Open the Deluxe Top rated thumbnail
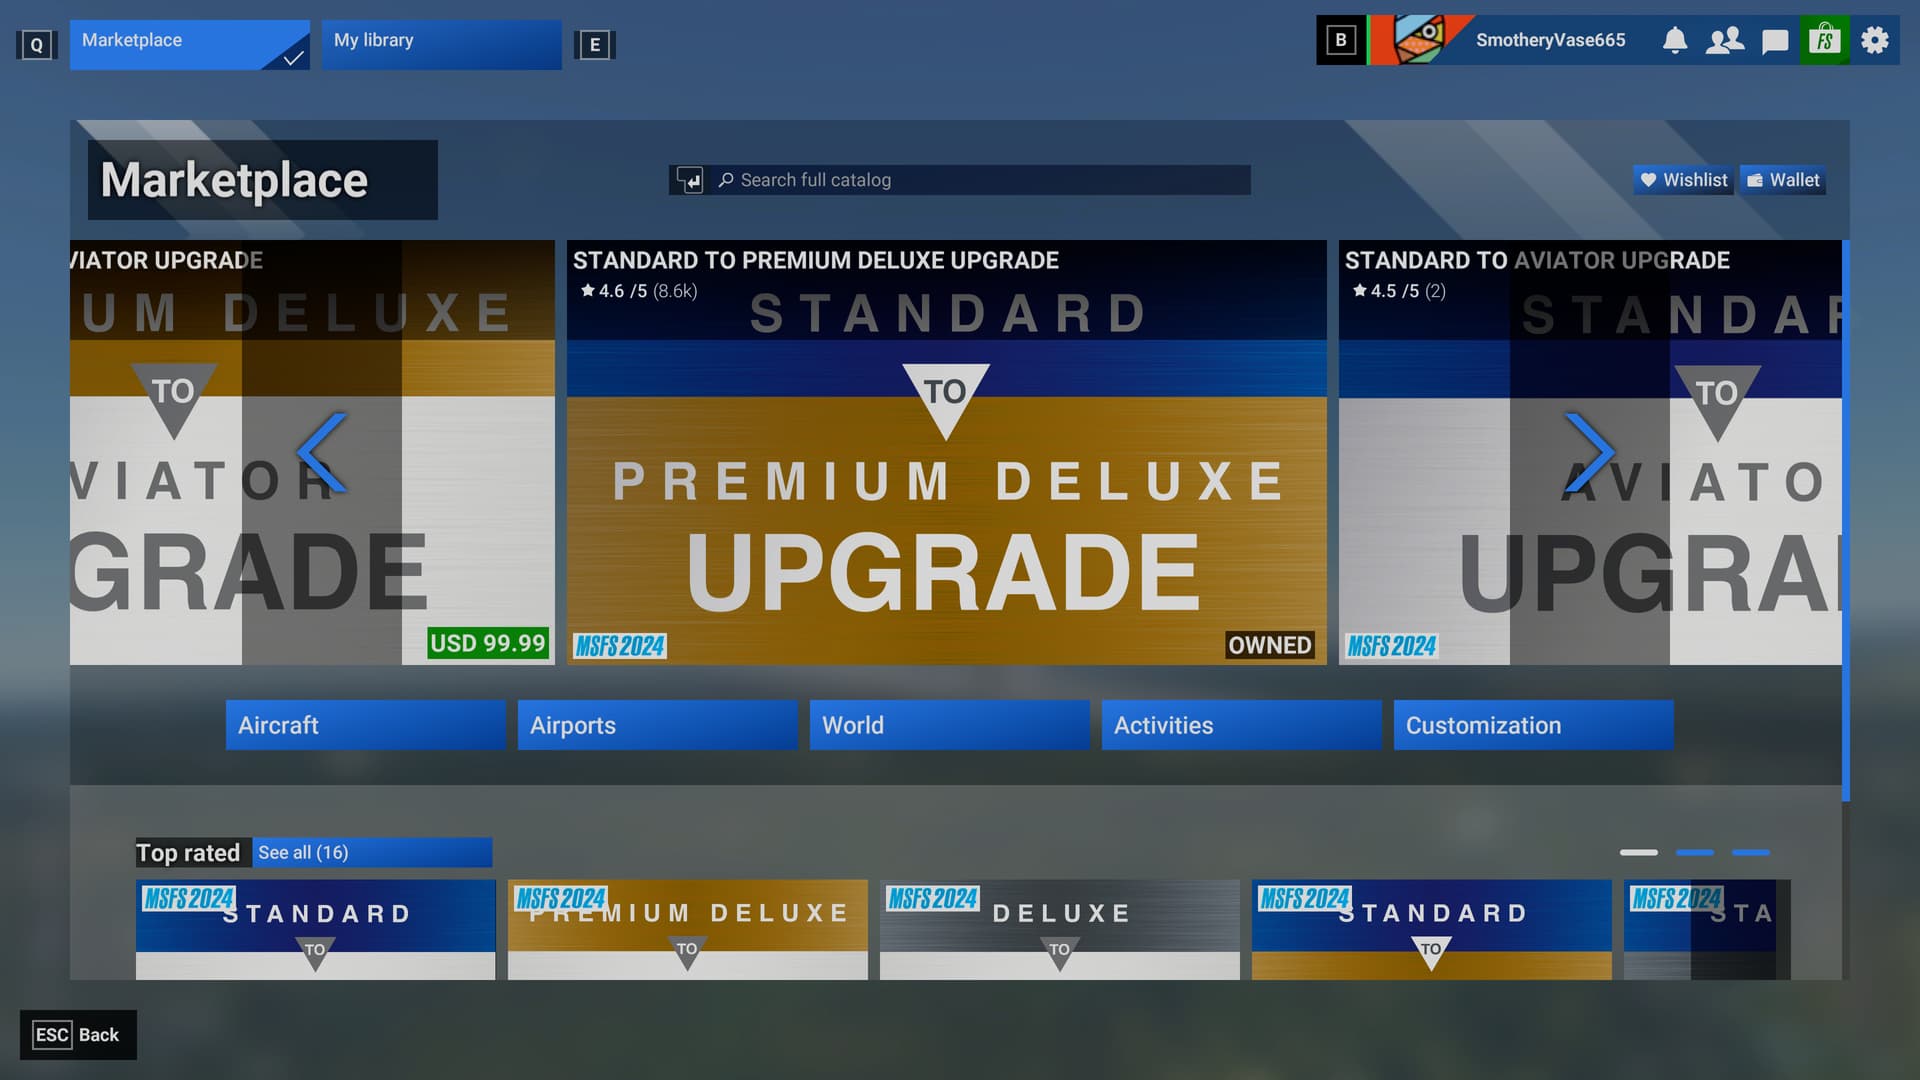 pyautogui.click(x=1060, y=930)
